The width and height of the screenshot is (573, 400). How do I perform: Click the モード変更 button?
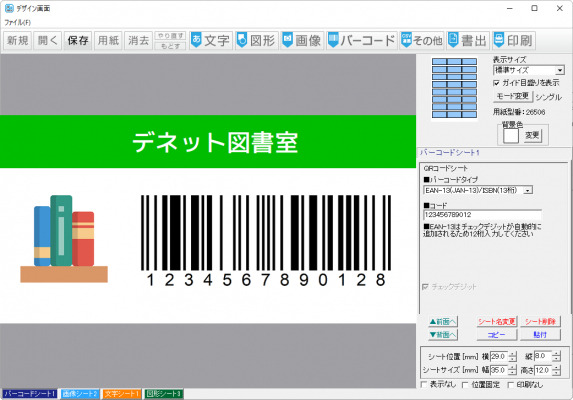click(513, 96)
